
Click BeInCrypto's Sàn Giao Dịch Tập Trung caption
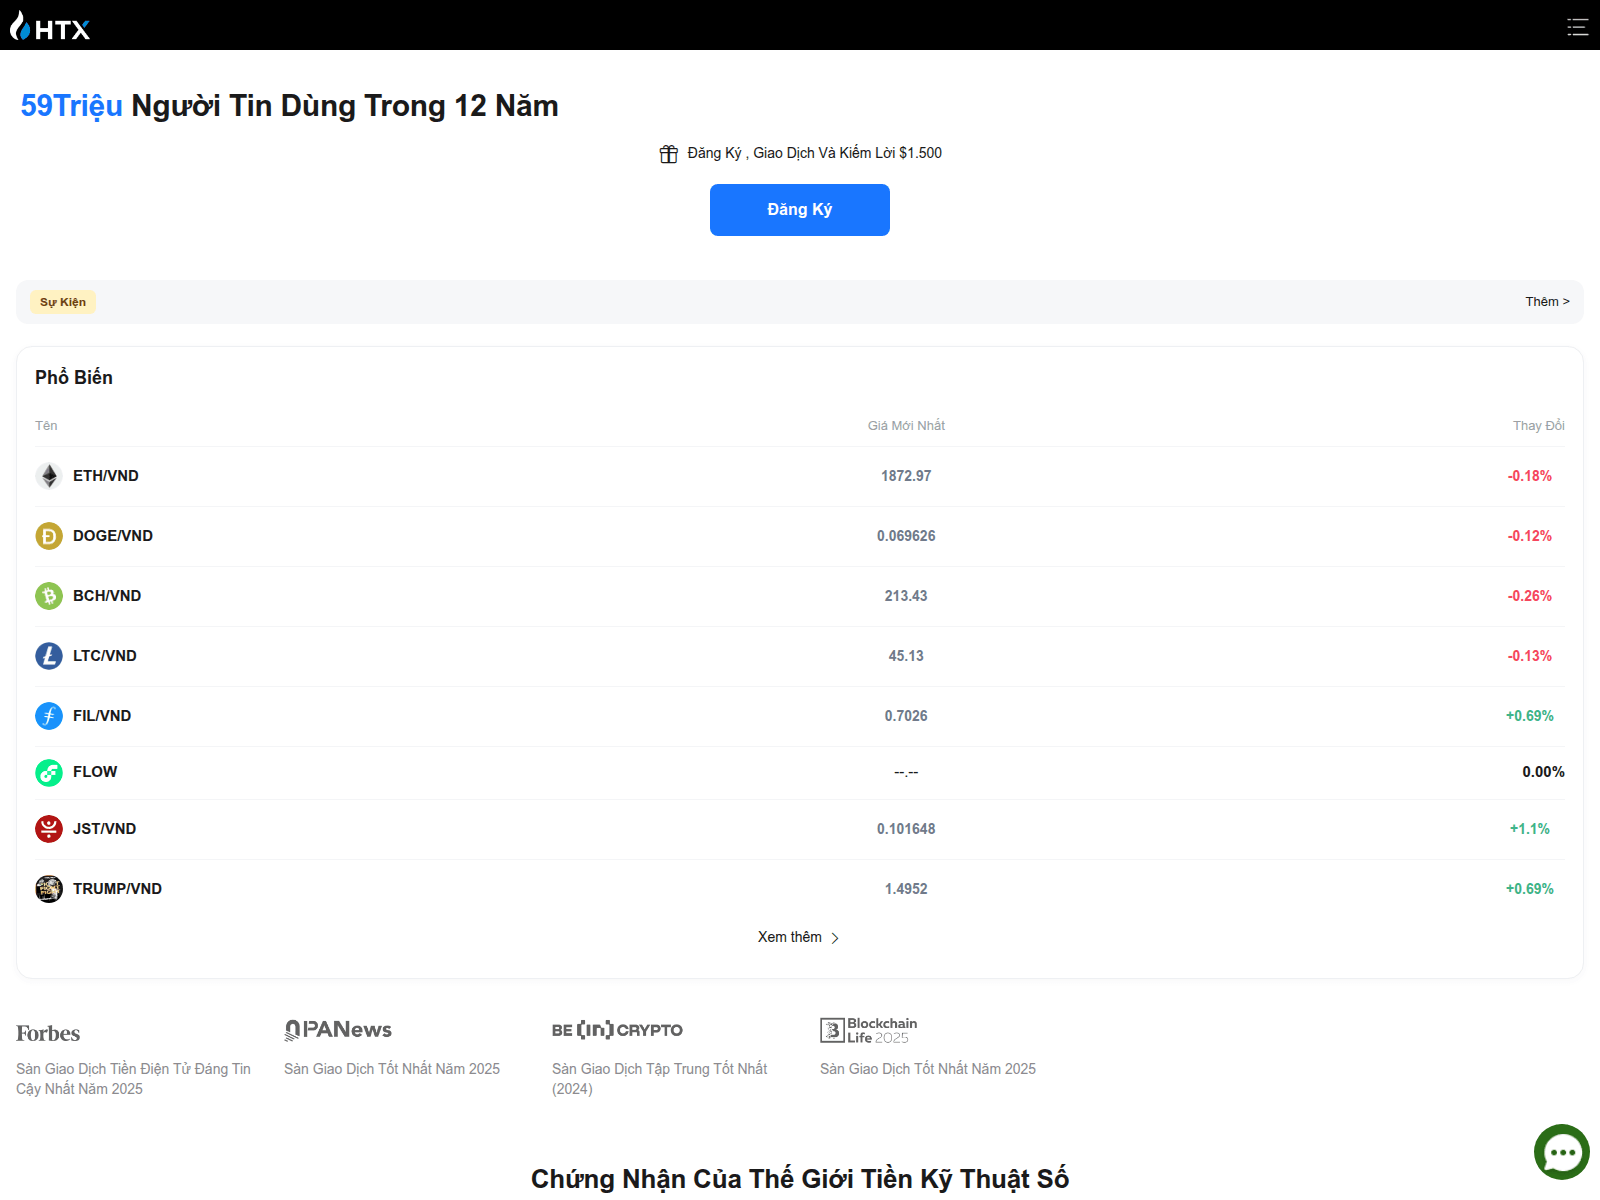coord(660,1079)
